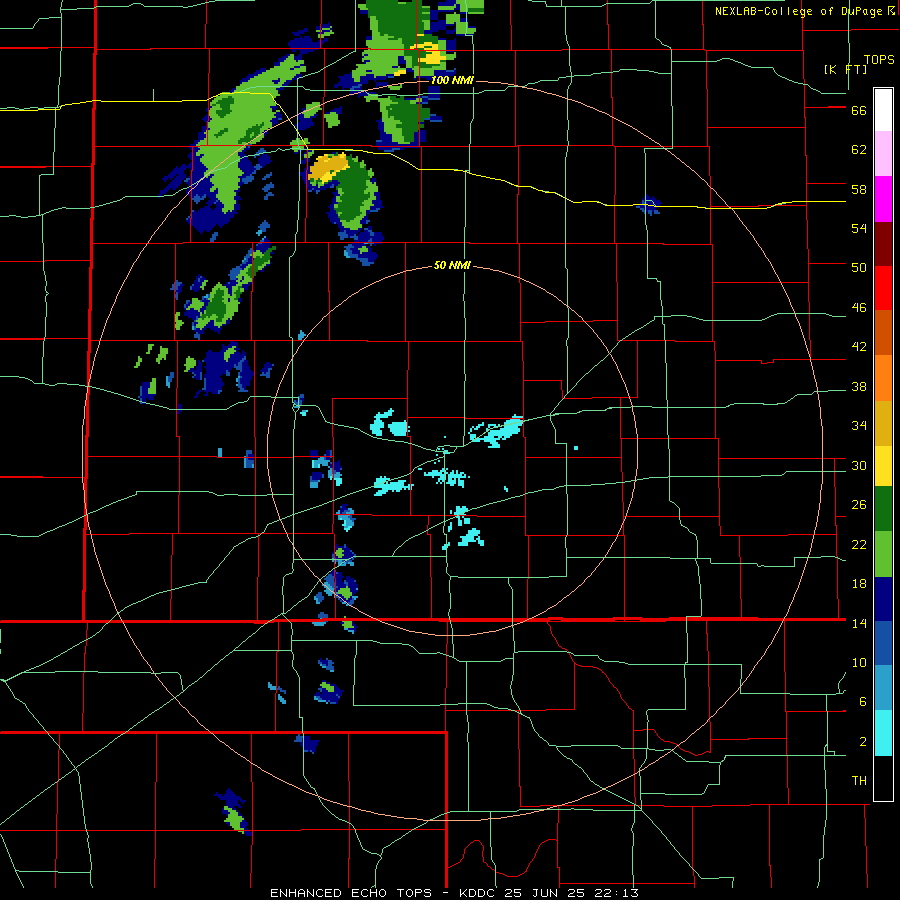Pick the light pink legend swatch
The image size is (900, 900).
click(883, 153)
